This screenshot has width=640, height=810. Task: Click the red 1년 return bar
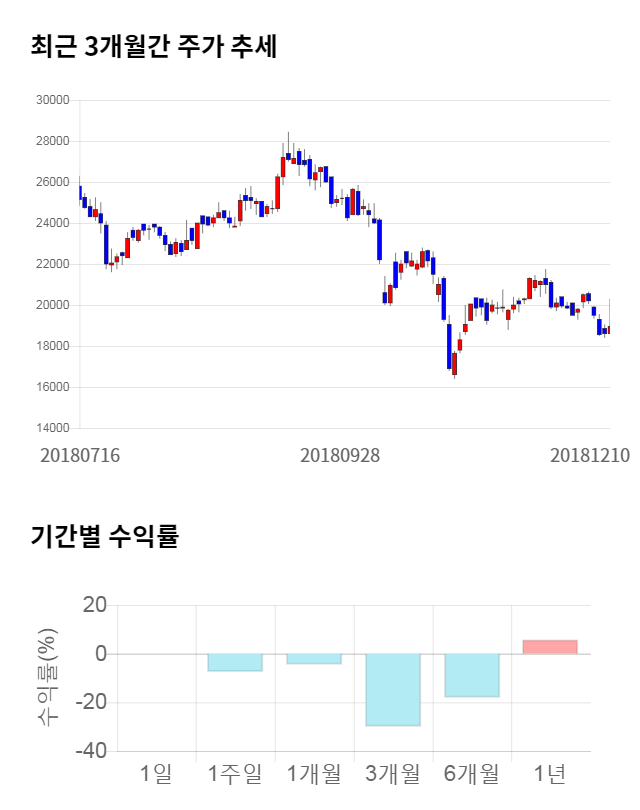[550, 647]
